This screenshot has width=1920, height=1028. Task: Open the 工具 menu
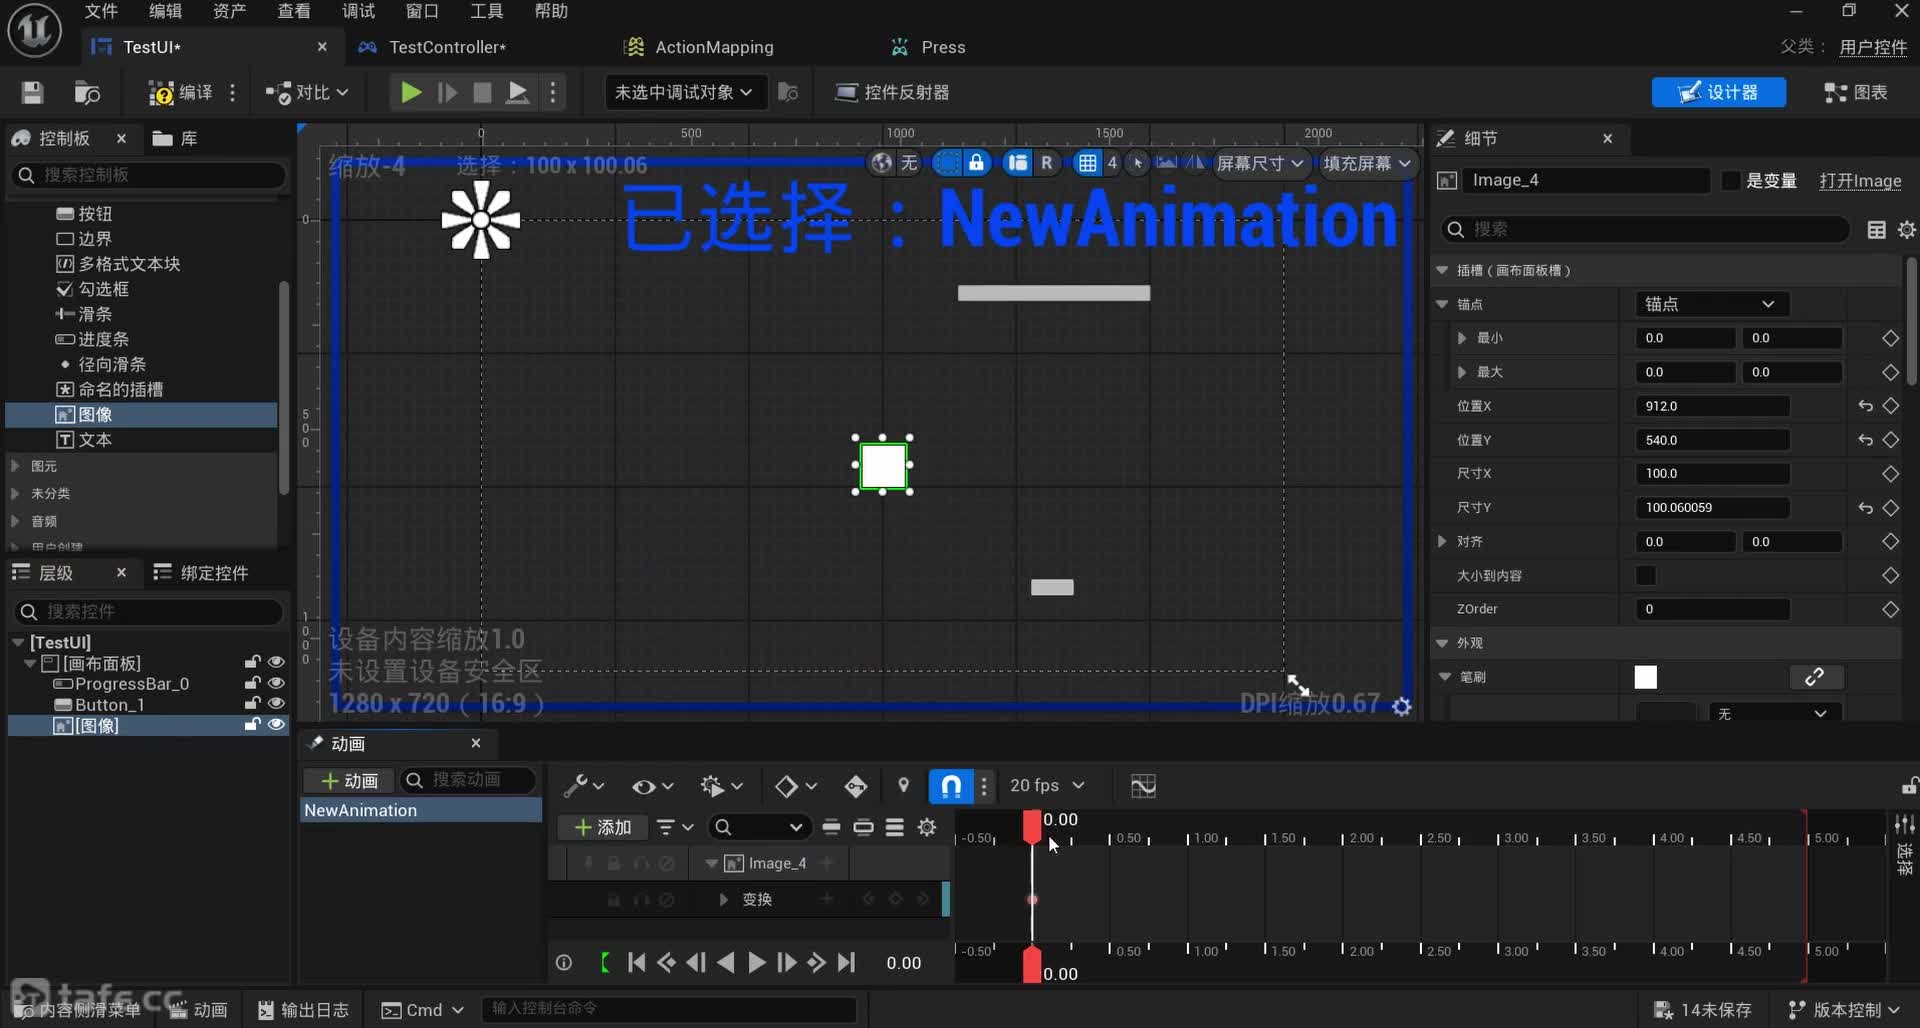tap(486, 11)
